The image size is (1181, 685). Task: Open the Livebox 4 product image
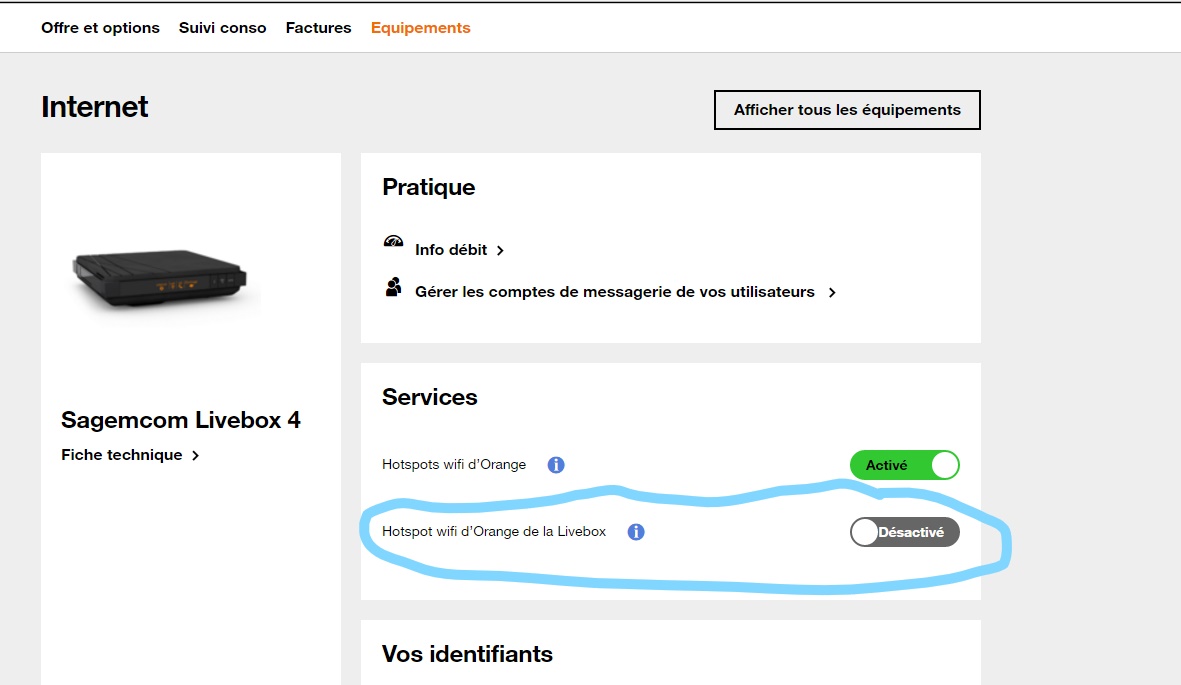(x=160, y=279)
